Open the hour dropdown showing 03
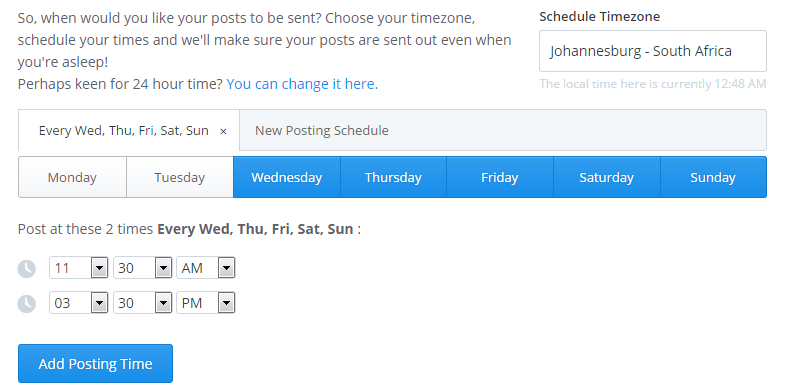Viewport: 787px width, 389px height. (79, 303)
